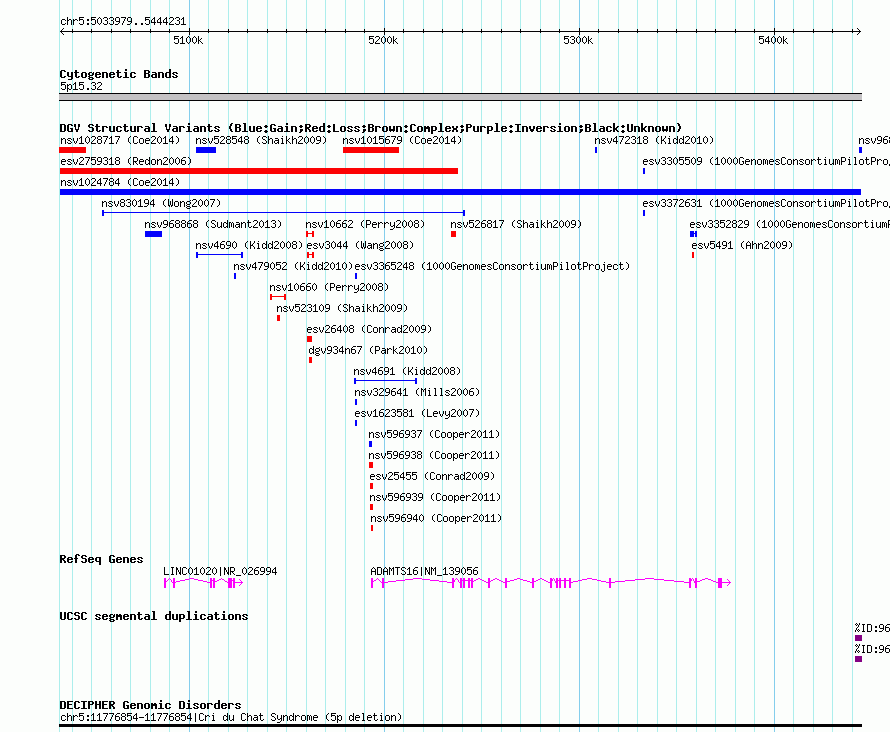Click the esv3365248 1000GenomesConsortiumPilotProject label
Screen dimensions: 890x732
click(x=492, y=266)
